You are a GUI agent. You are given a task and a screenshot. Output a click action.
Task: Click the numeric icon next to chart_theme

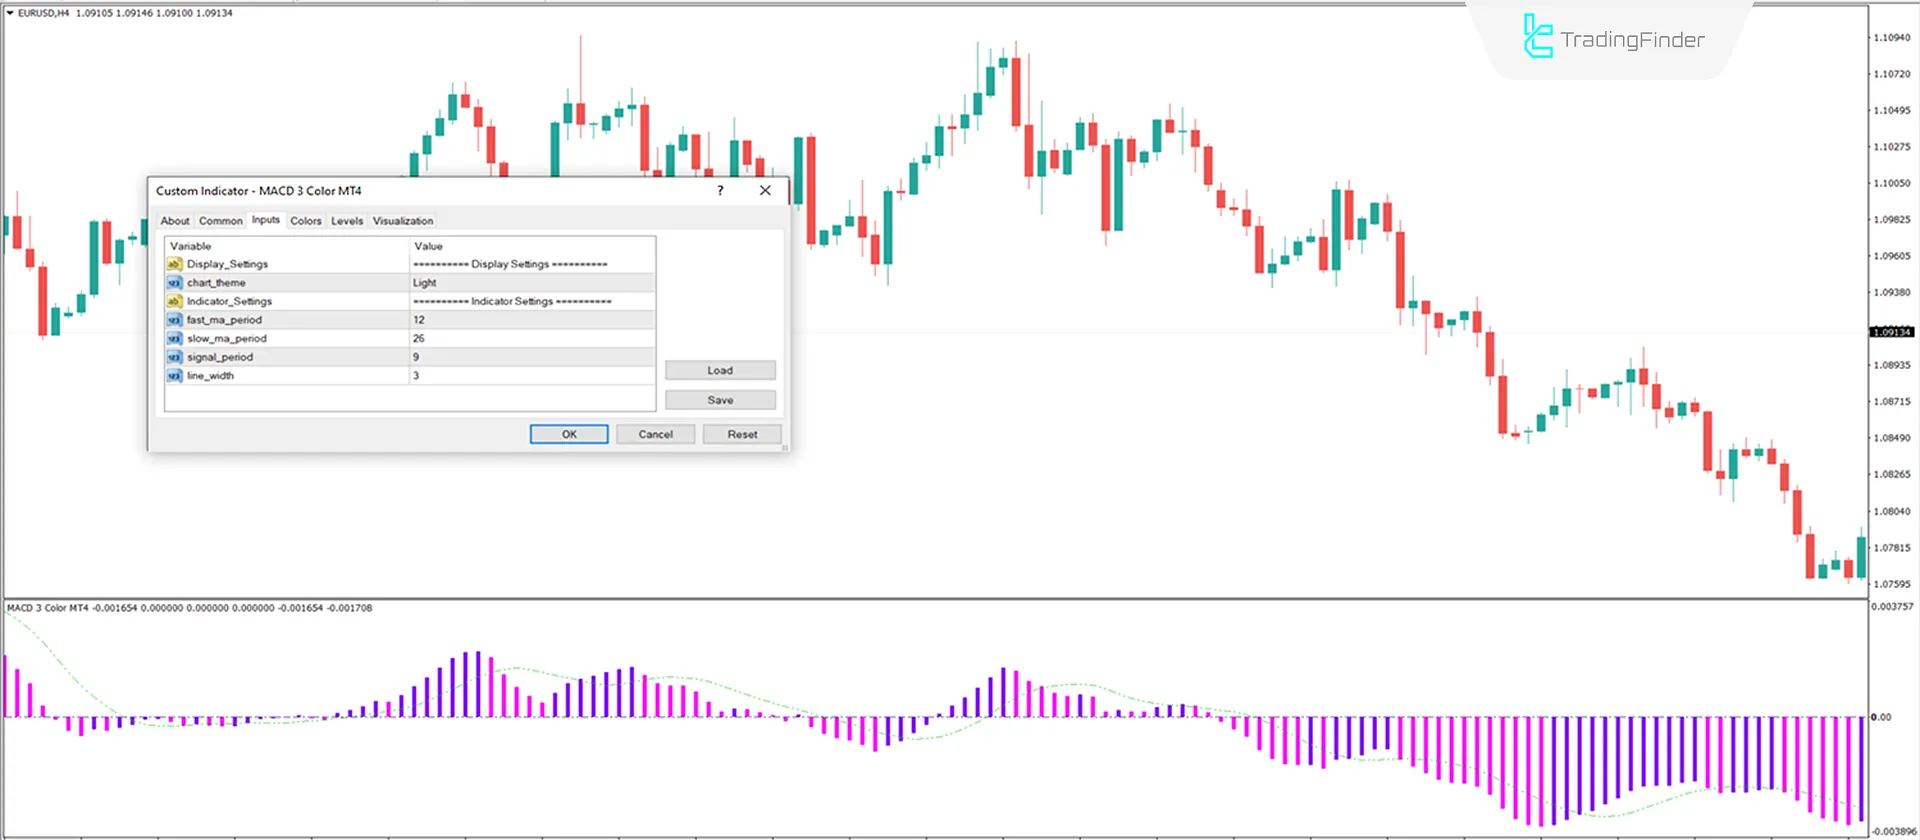click(174, 283)
